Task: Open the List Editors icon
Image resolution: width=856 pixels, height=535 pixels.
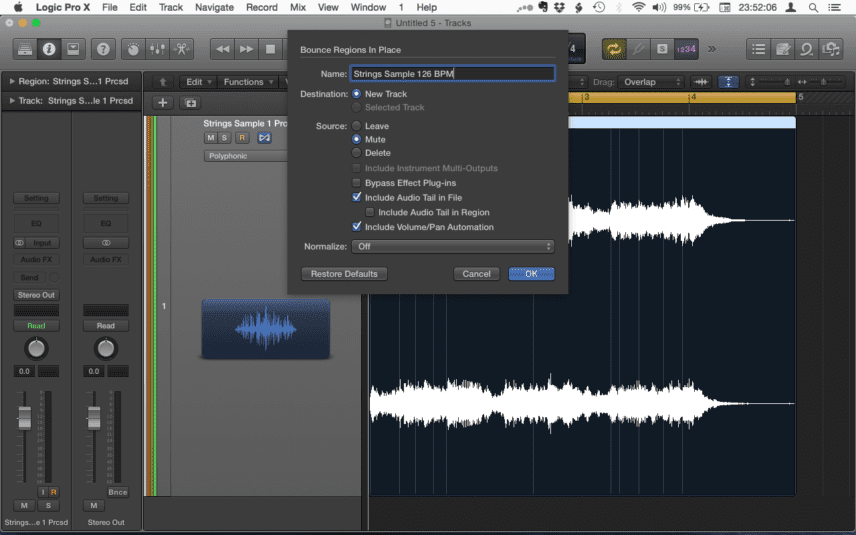Action: (758, 49)
